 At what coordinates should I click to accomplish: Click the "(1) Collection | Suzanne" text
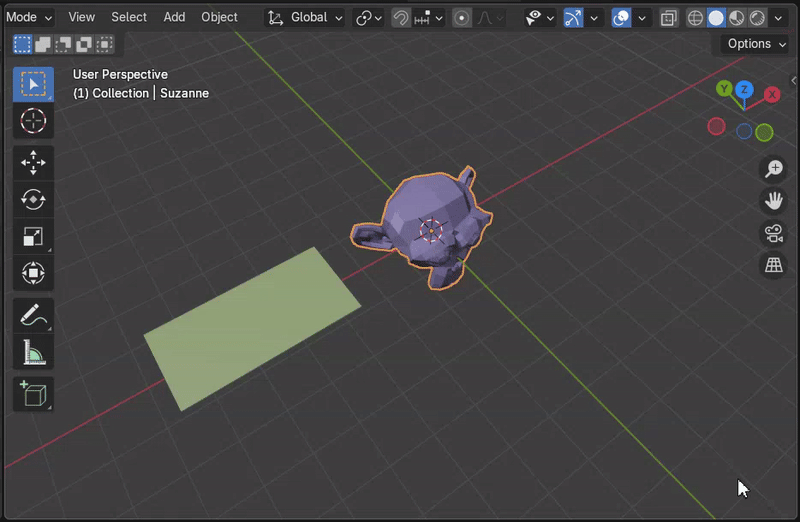(141, 93)
